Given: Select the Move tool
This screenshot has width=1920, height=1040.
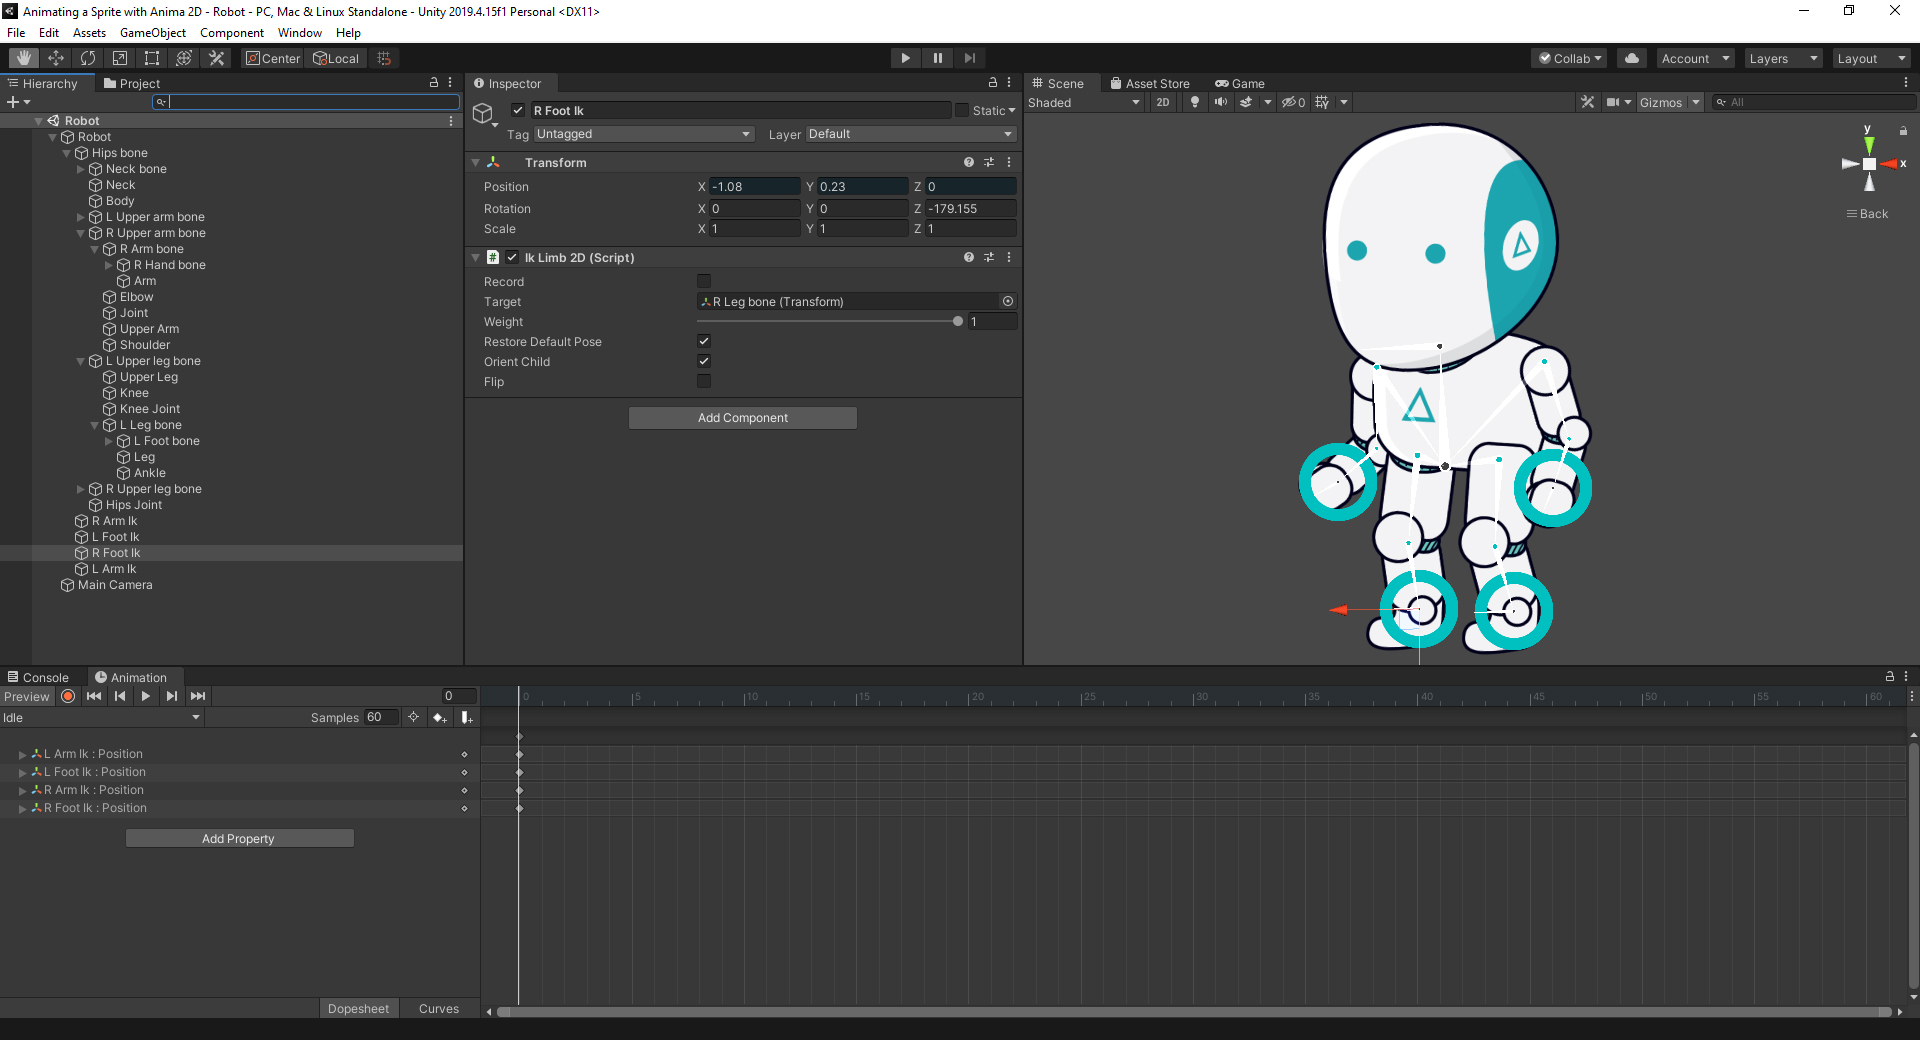Looking at the screenshot, I should pos(56,58).
